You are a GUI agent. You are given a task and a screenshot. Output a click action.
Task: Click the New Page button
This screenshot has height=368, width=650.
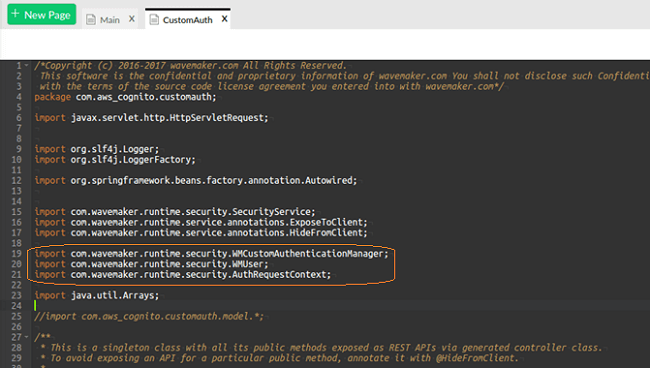click(x=41, y=15)
